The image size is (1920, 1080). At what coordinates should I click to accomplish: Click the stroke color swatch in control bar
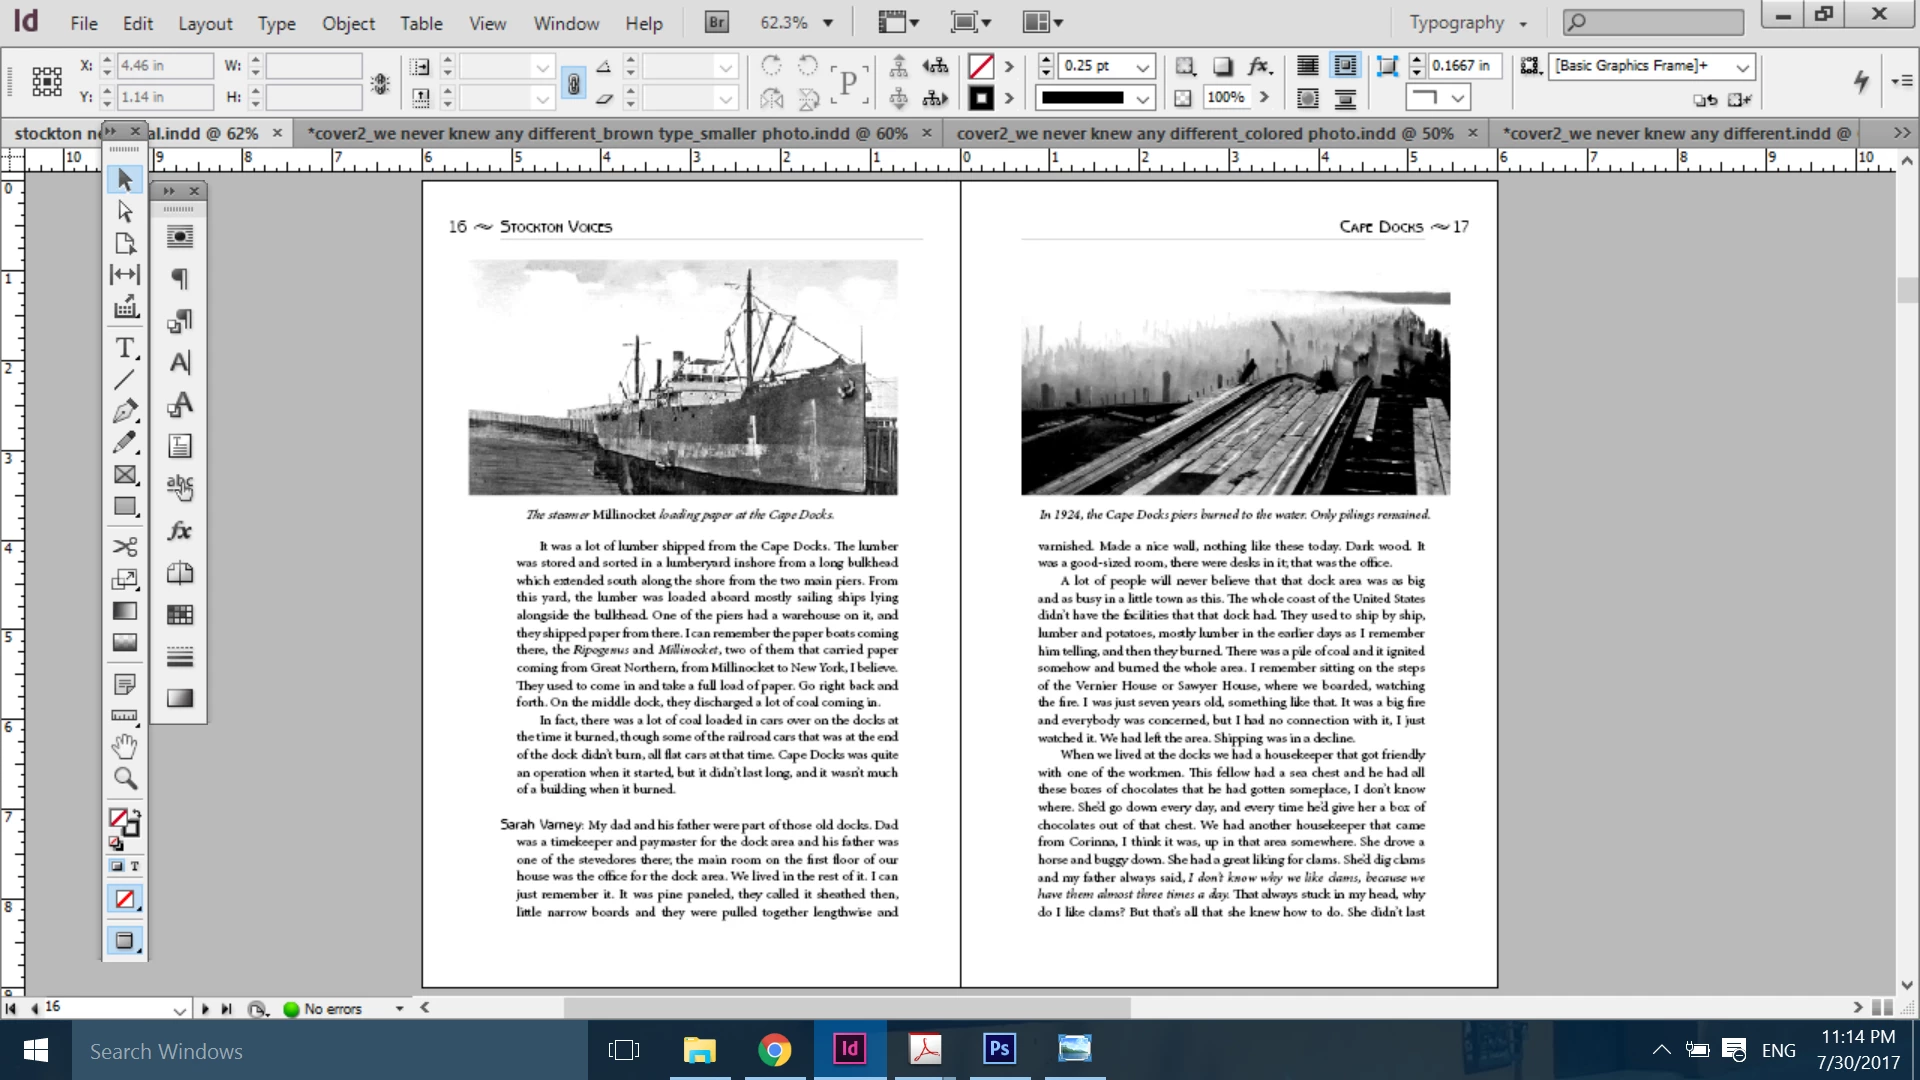click(981, 98)
